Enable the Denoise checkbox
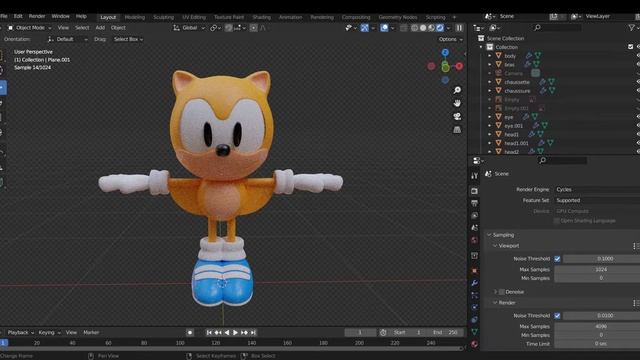The image size is (640, 360). click(x=502, y=292)
